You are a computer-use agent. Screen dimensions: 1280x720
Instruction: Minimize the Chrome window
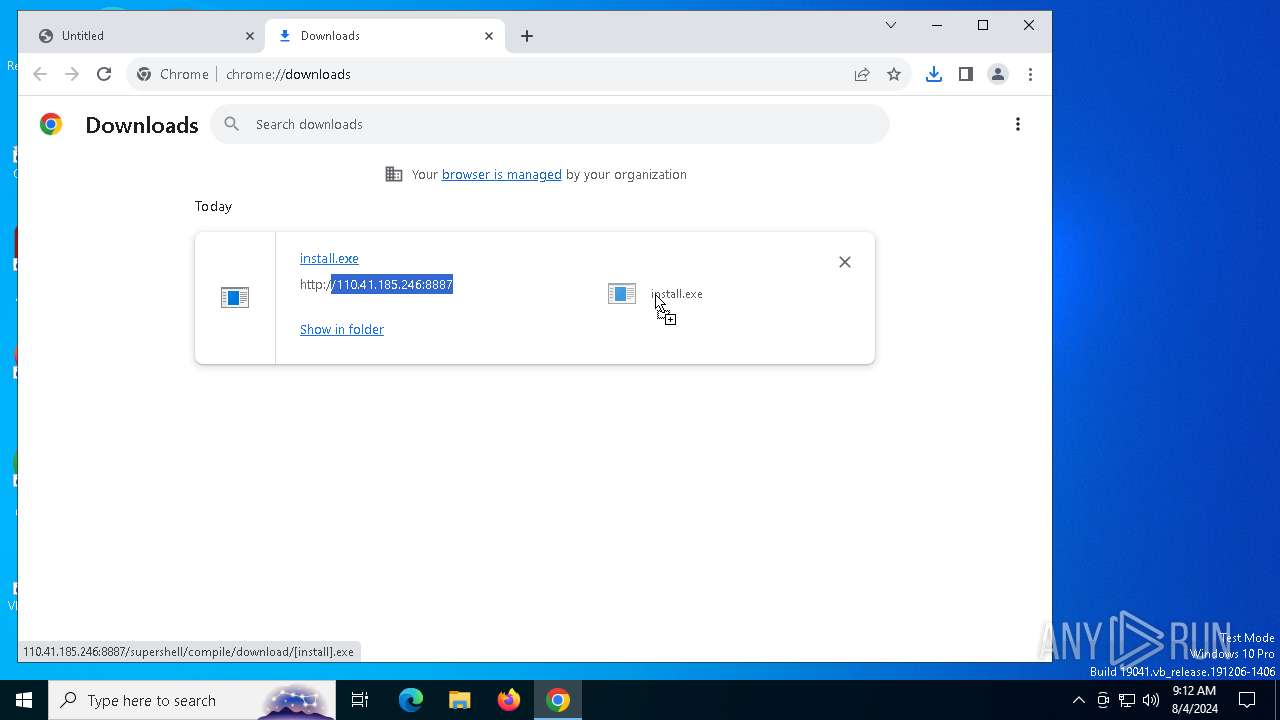(937, 25)
